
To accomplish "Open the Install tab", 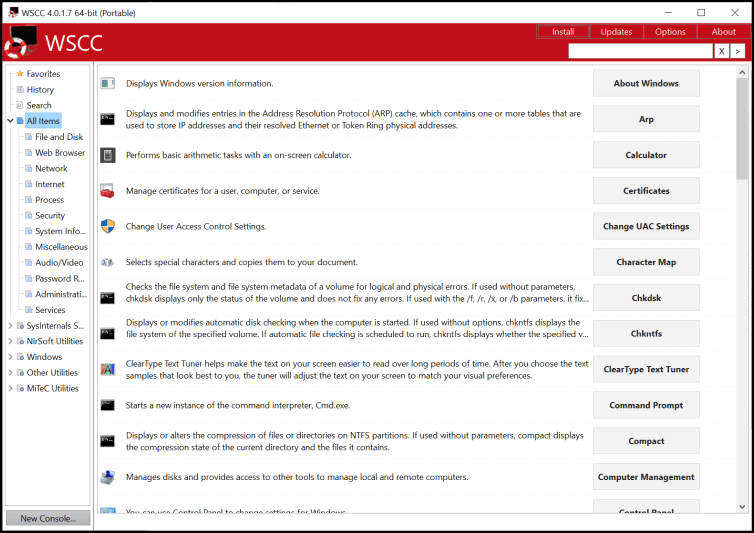I will (x=563, y=32).
